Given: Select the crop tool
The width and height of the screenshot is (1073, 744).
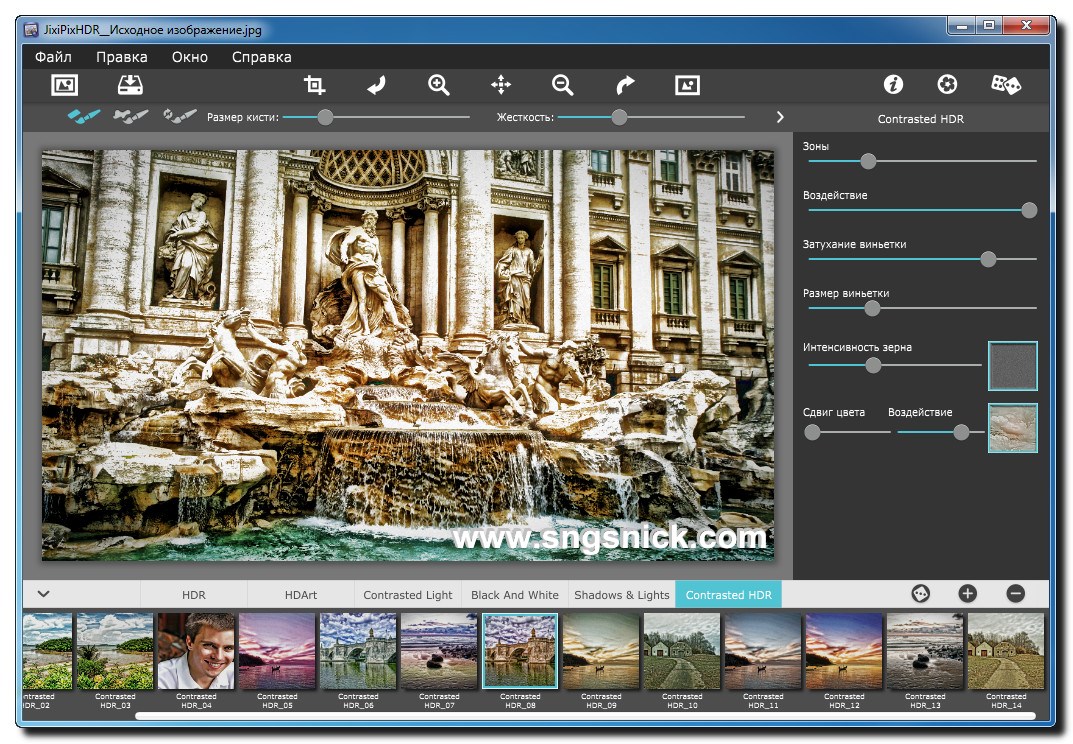Looking at the screenshot, I should click(314, 85).
